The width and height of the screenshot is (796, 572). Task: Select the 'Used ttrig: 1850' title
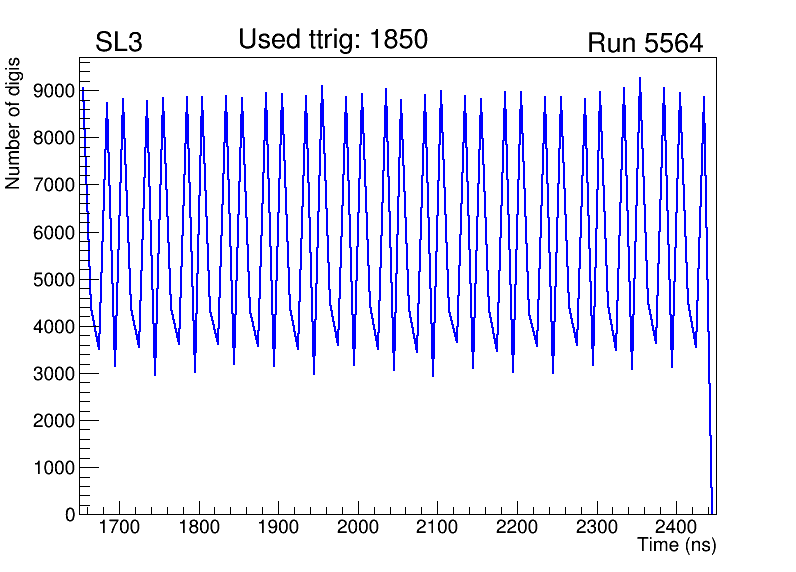[x=333, y=40]
